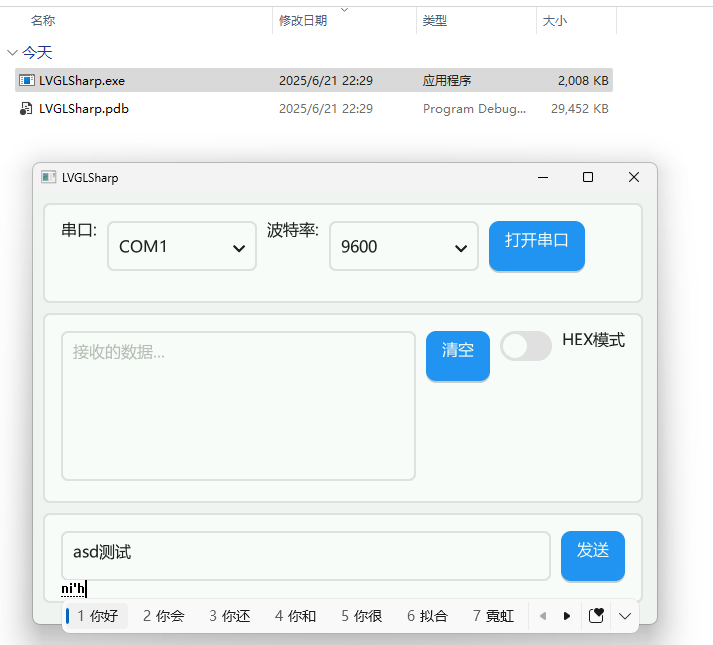Screen dimensions: 713x645
Task: Sort files by 名称 column header
Action: [44, 20]
